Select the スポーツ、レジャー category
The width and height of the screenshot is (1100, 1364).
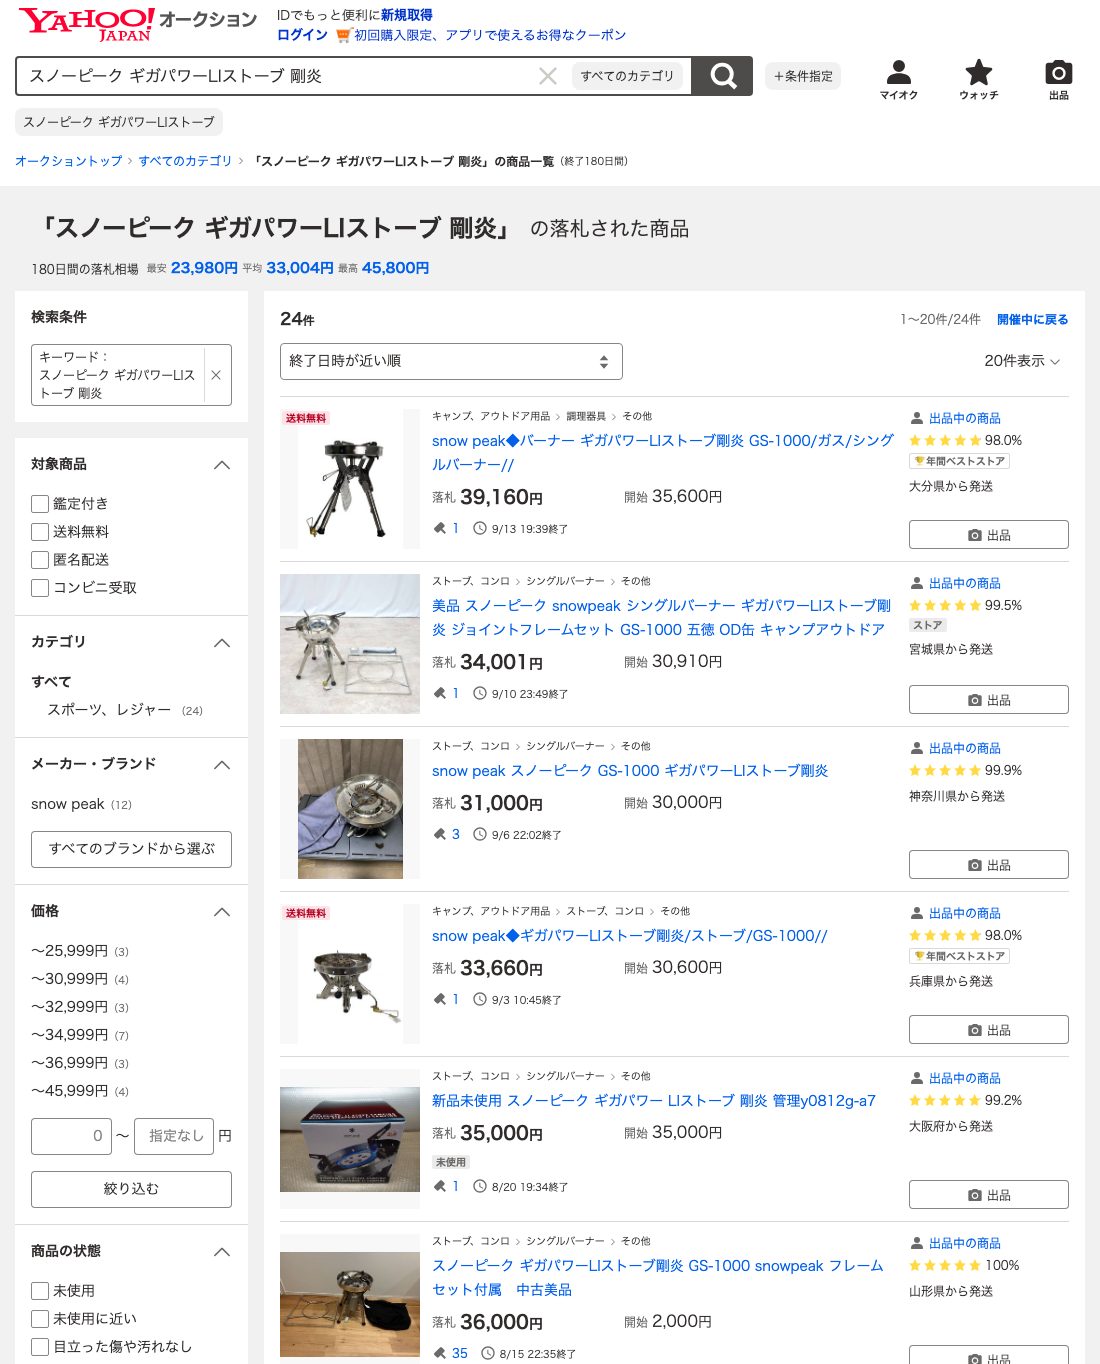click(110, 710)
